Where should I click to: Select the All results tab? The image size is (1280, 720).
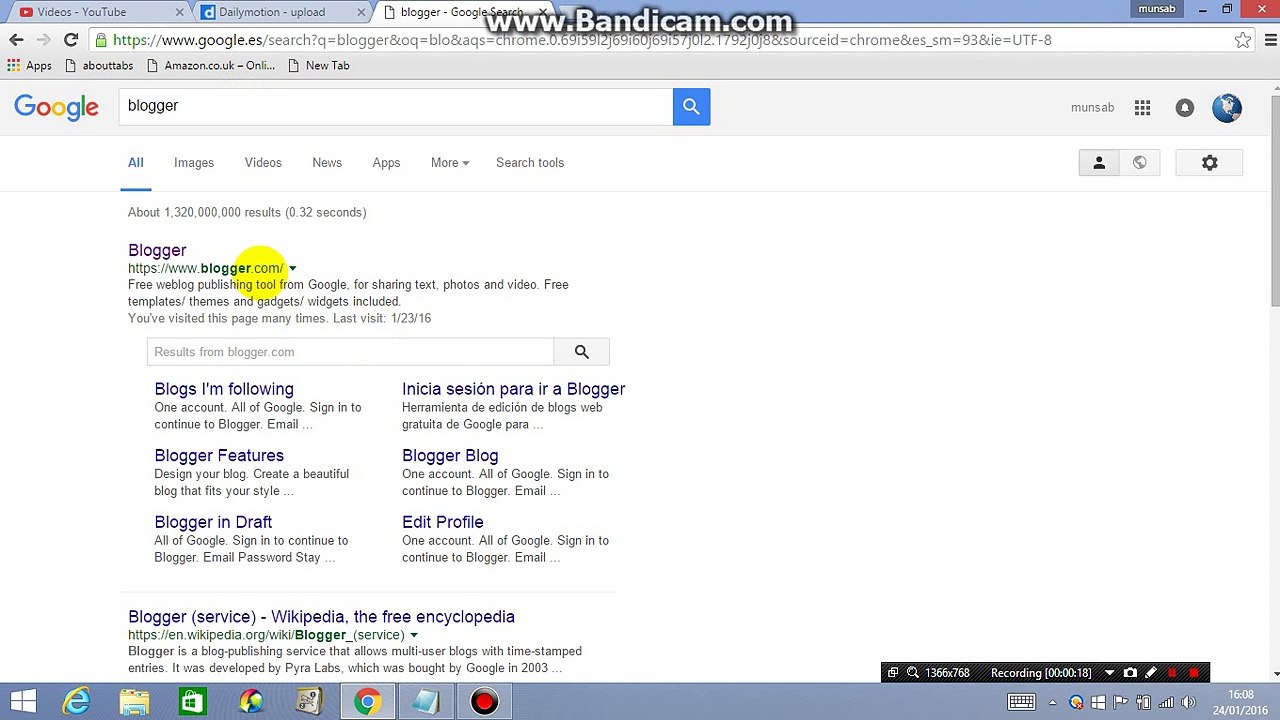[x=136, y=163]
